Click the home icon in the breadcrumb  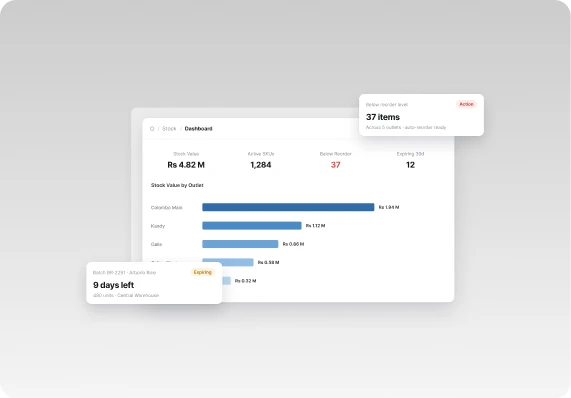(x=152, y=129)
